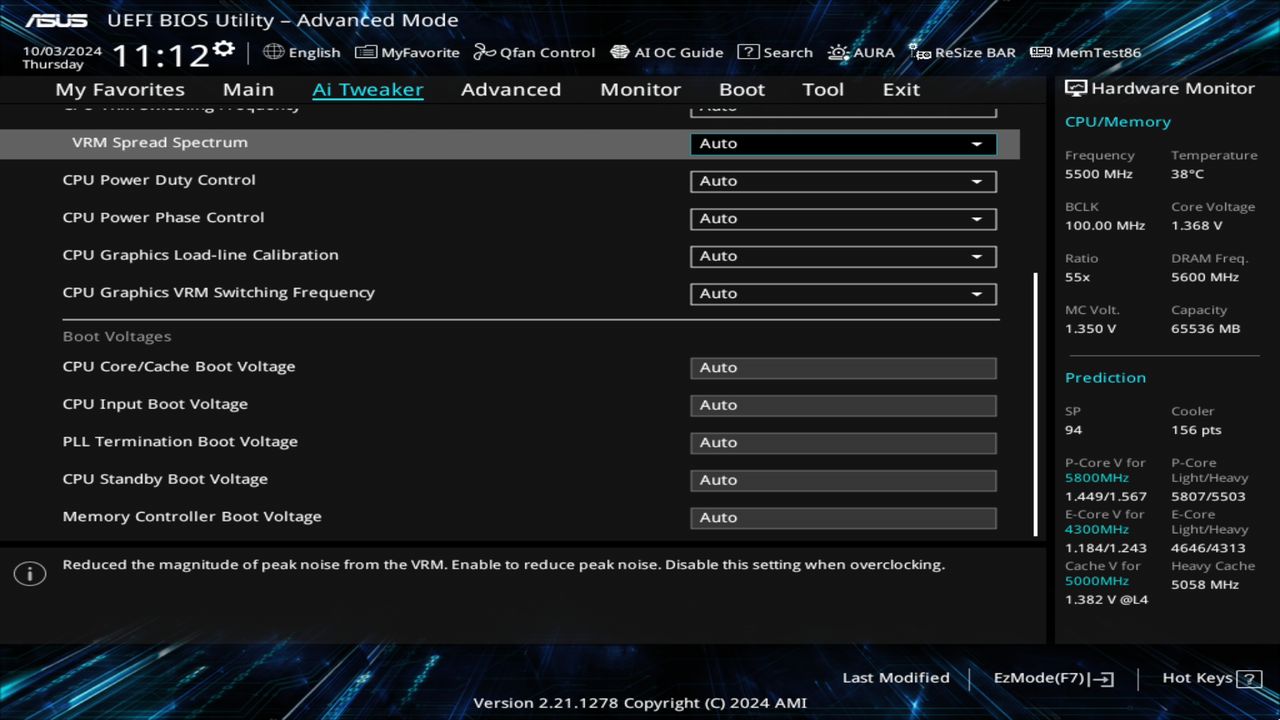Open the VRM Spread Spectrum dropdown
The height and width of the screenshot is (720, 1280).
coord(842,143)
